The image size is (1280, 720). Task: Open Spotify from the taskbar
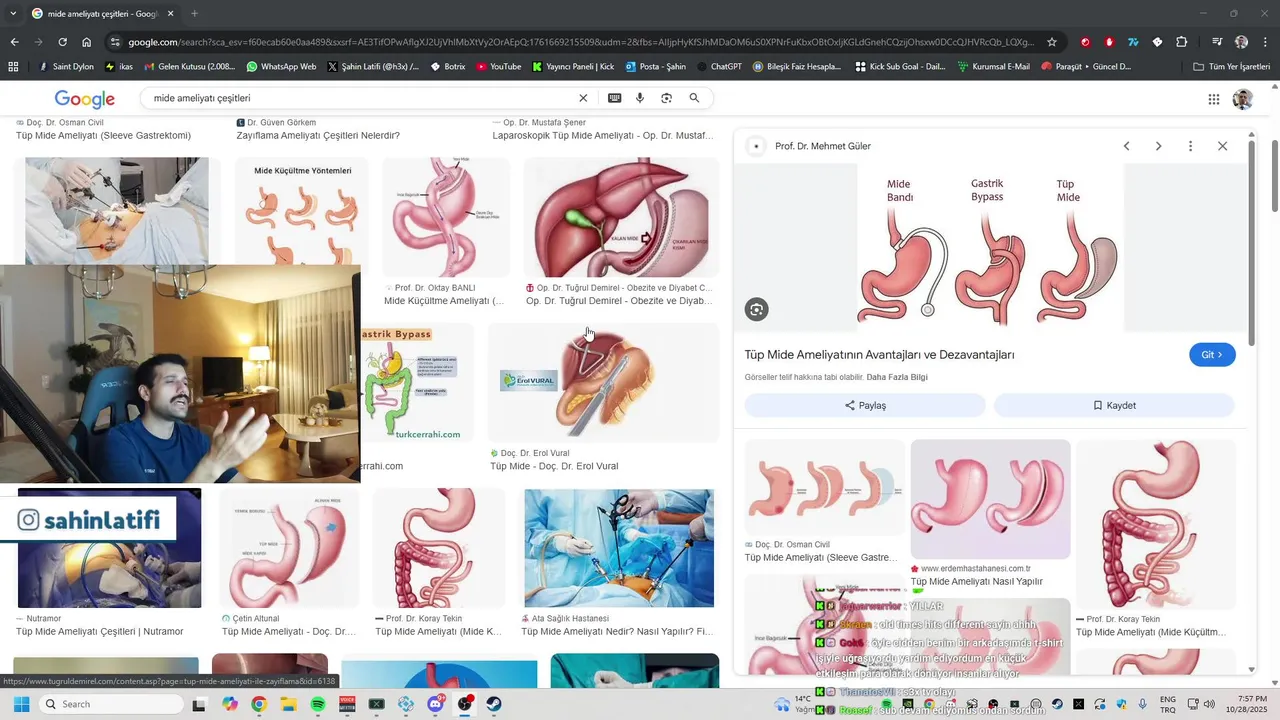point(318,704)
